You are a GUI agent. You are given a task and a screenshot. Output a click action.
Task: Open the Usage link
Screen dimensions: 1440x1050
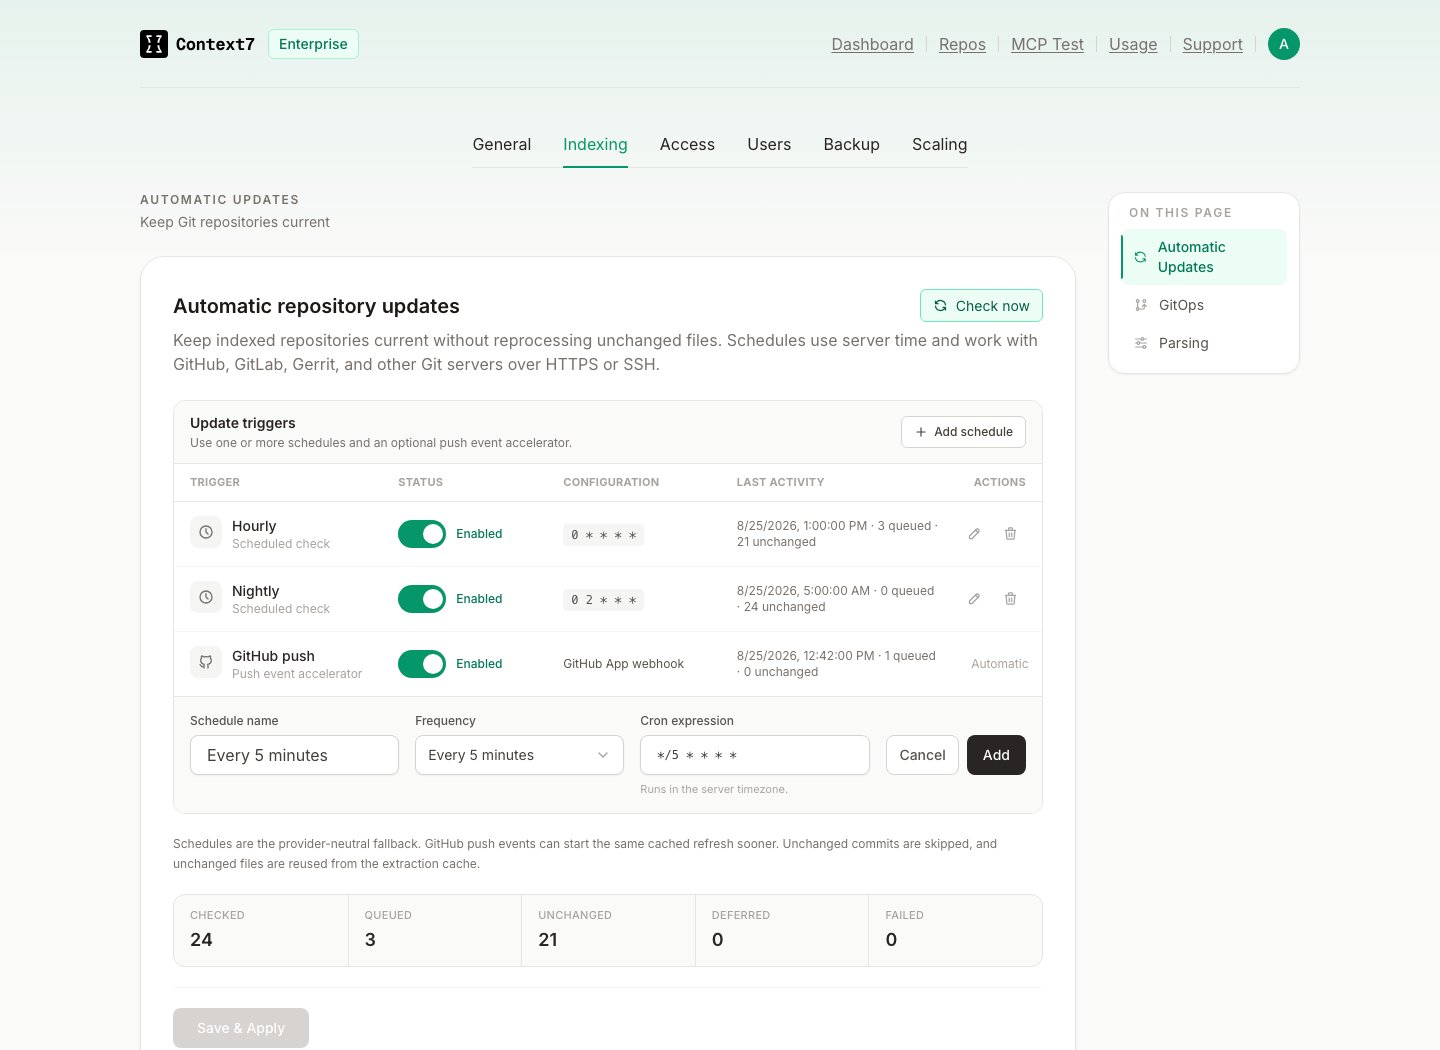point(1133,44)
